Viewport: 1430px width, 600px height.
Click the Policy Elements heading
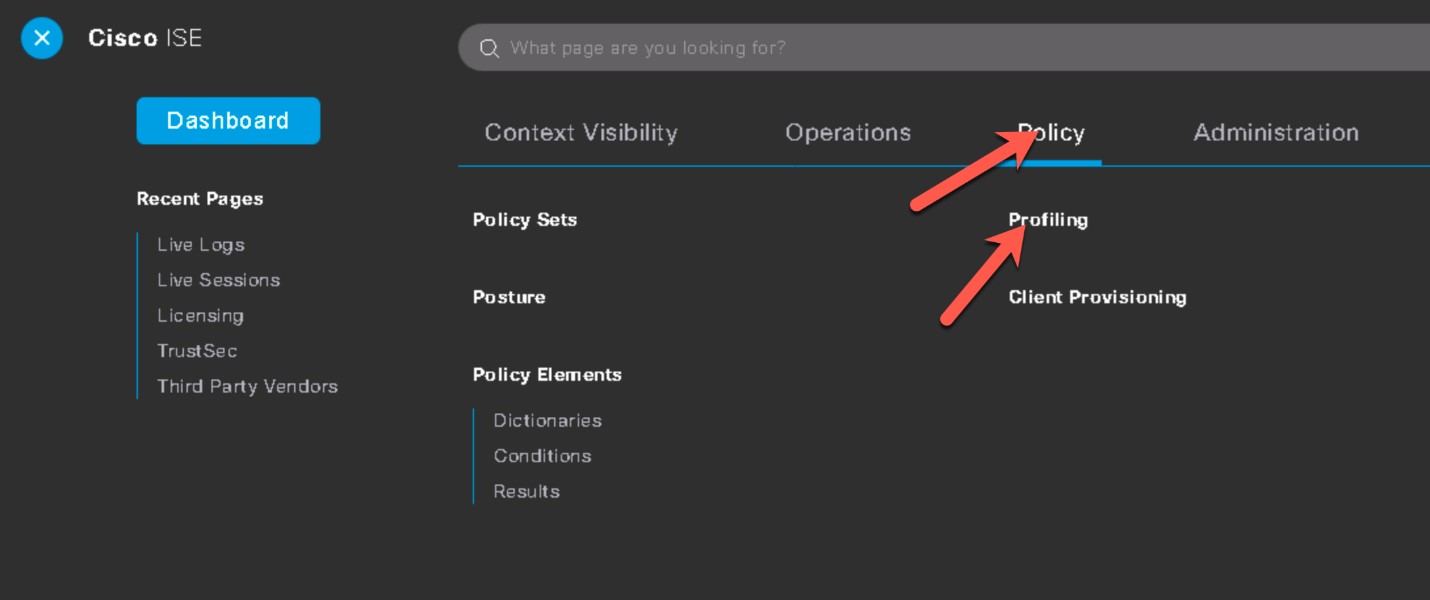(547, 375)
